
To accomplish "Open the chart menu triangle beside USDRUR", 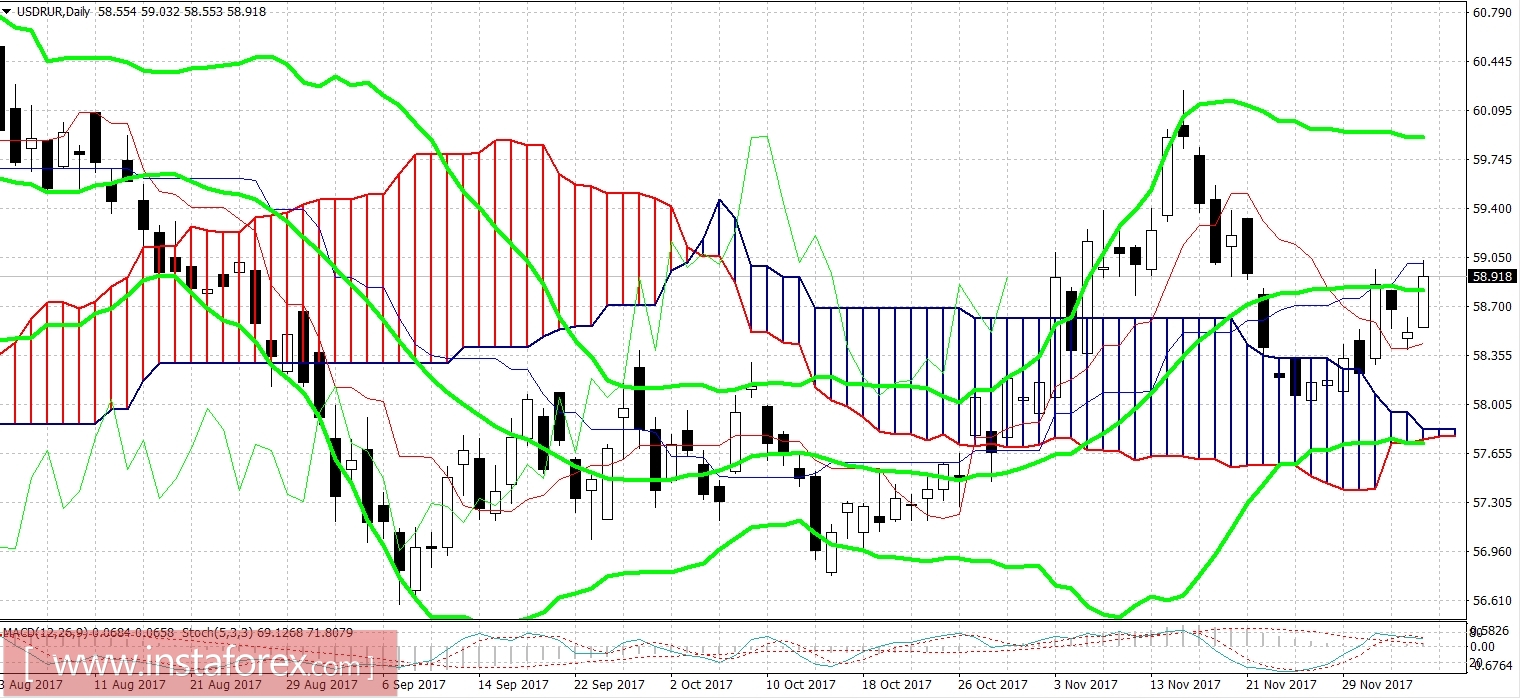I will (x=7, y=9).
